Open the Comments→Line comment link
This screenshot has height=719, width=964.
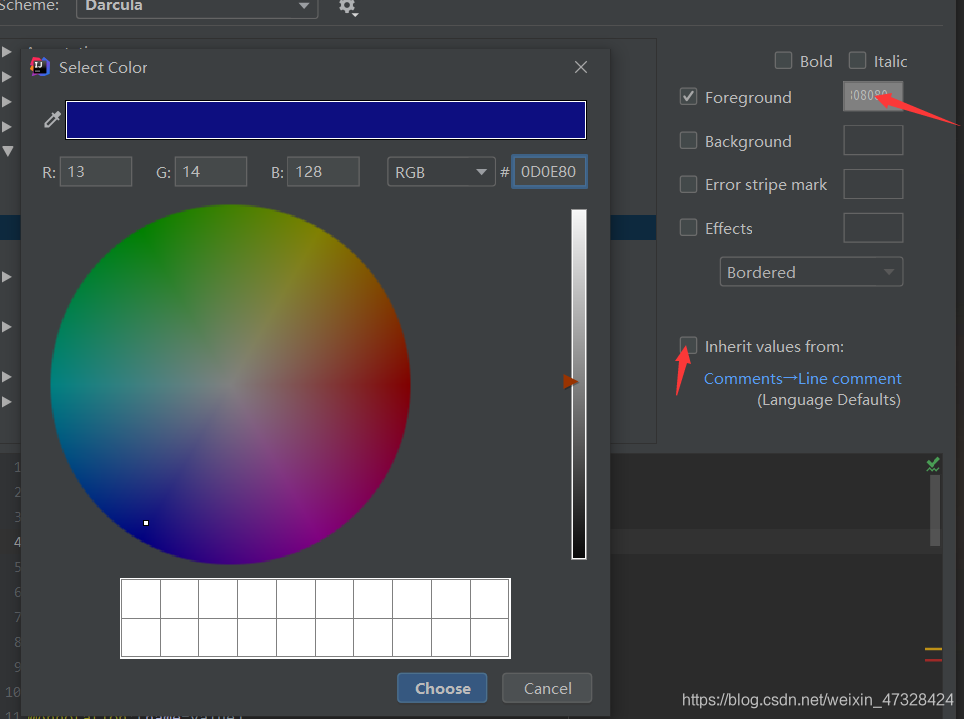(x=802, y=378)
